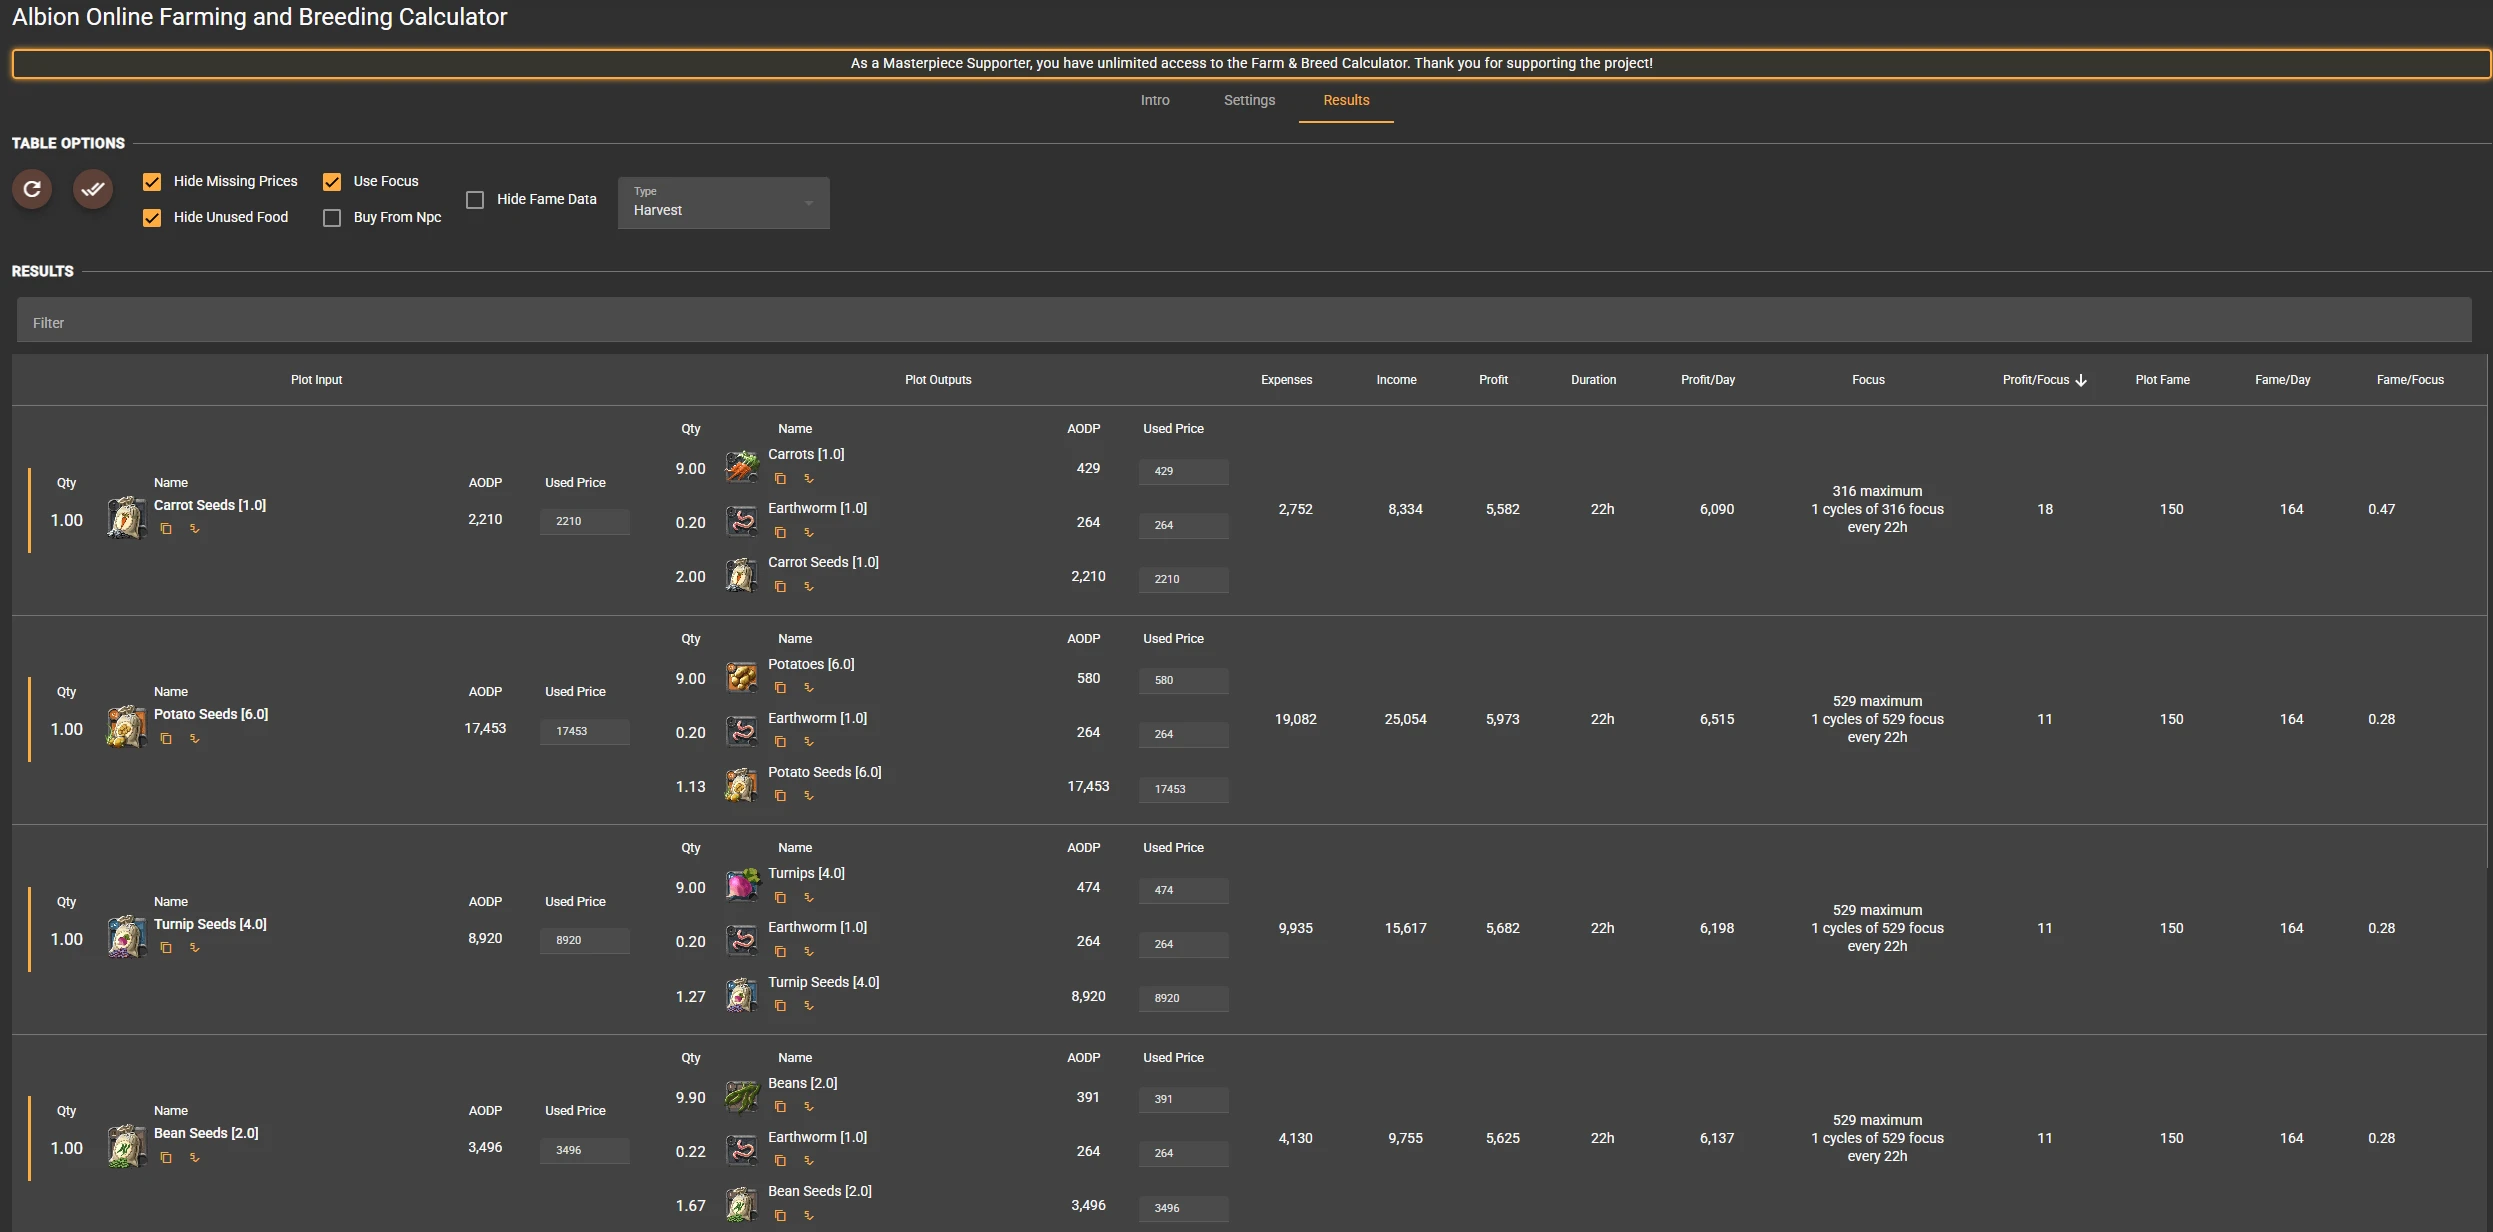Open the Intro tab
The width and height of the screenshot is (2493, 1232).
pos(1155,100)
